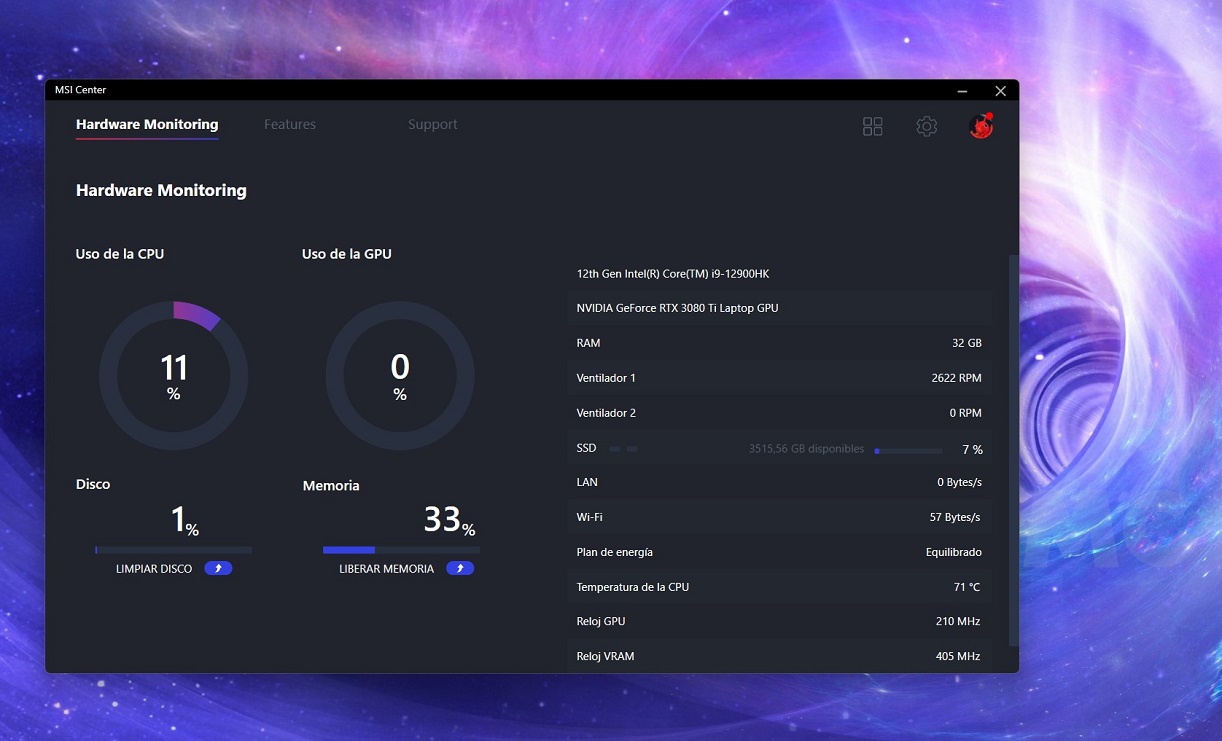Image resolution: width=1222 pixels, height=741 pixels.
Task: Click the GPU usage circular gauge
Action: coord(400,376)
